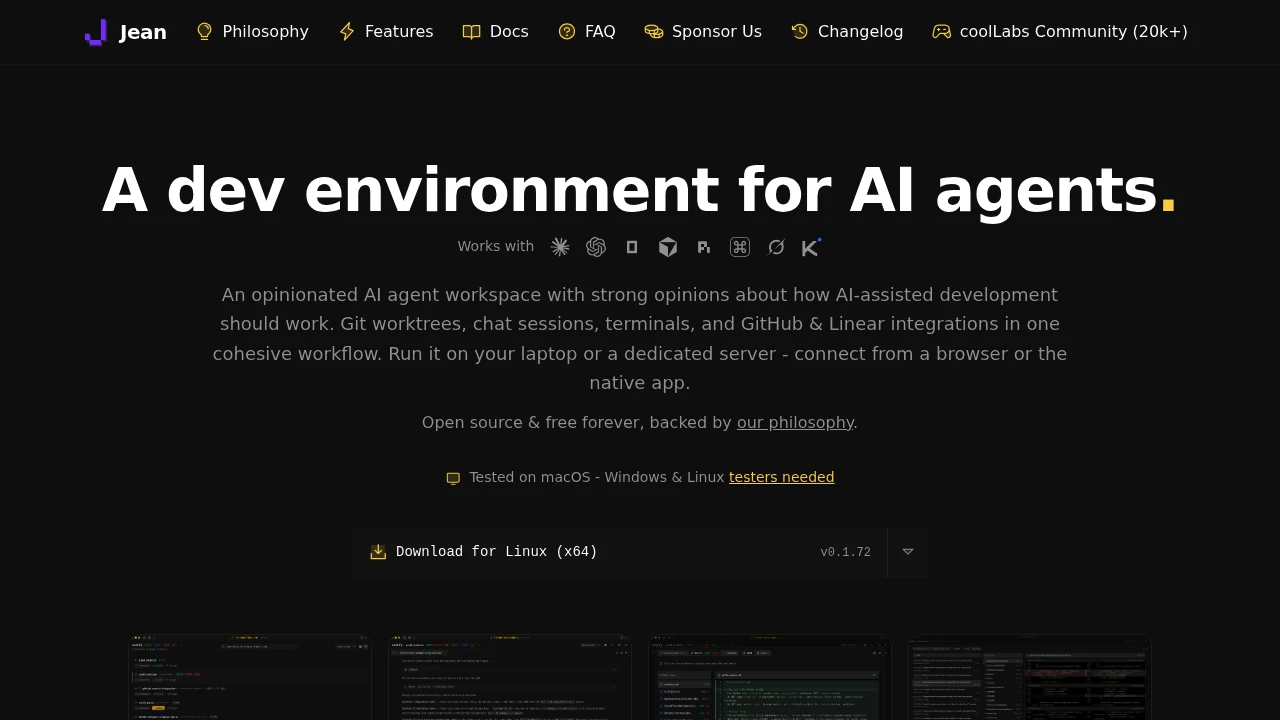Open the 'testers needed' link
1280x720 pixels.
pyautogui.click(x=781, y=477)
